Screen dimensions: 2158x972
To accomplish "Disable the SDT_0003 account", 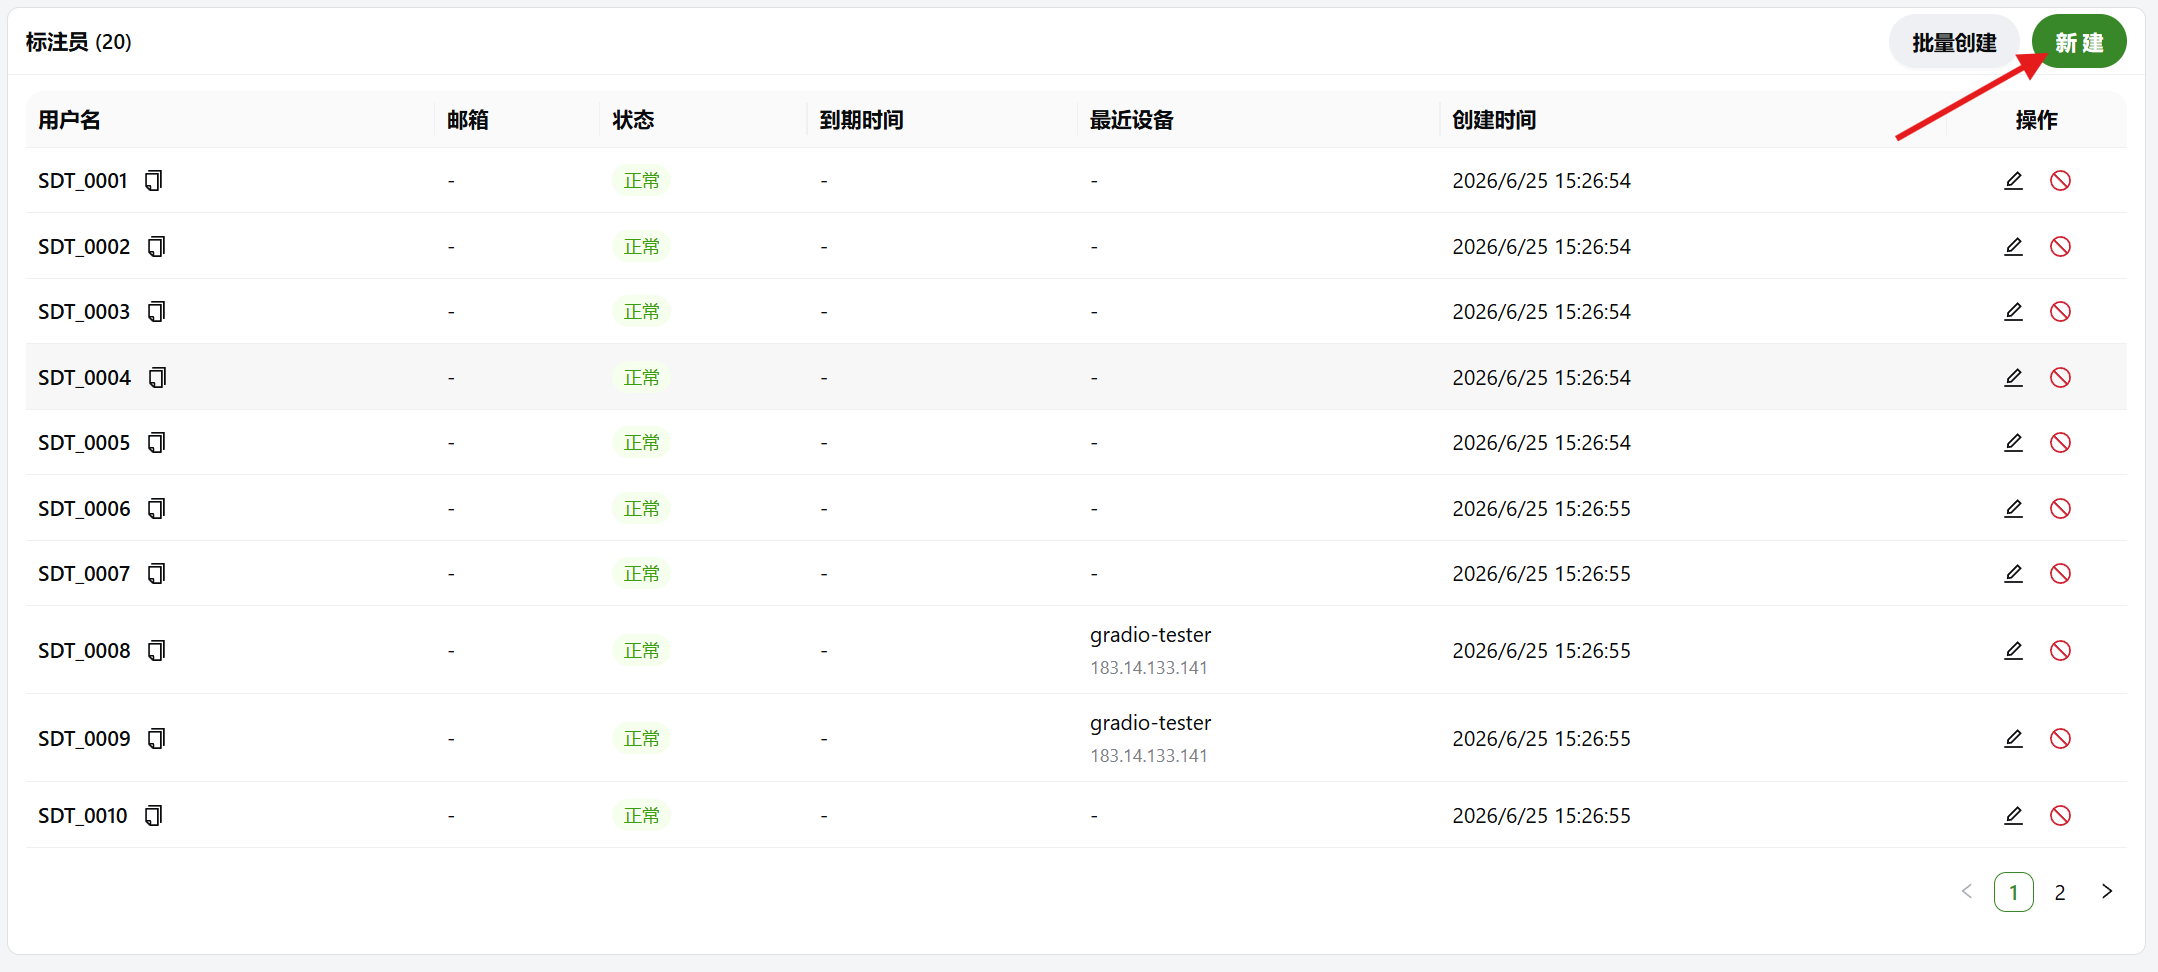I will point(2060,312).
